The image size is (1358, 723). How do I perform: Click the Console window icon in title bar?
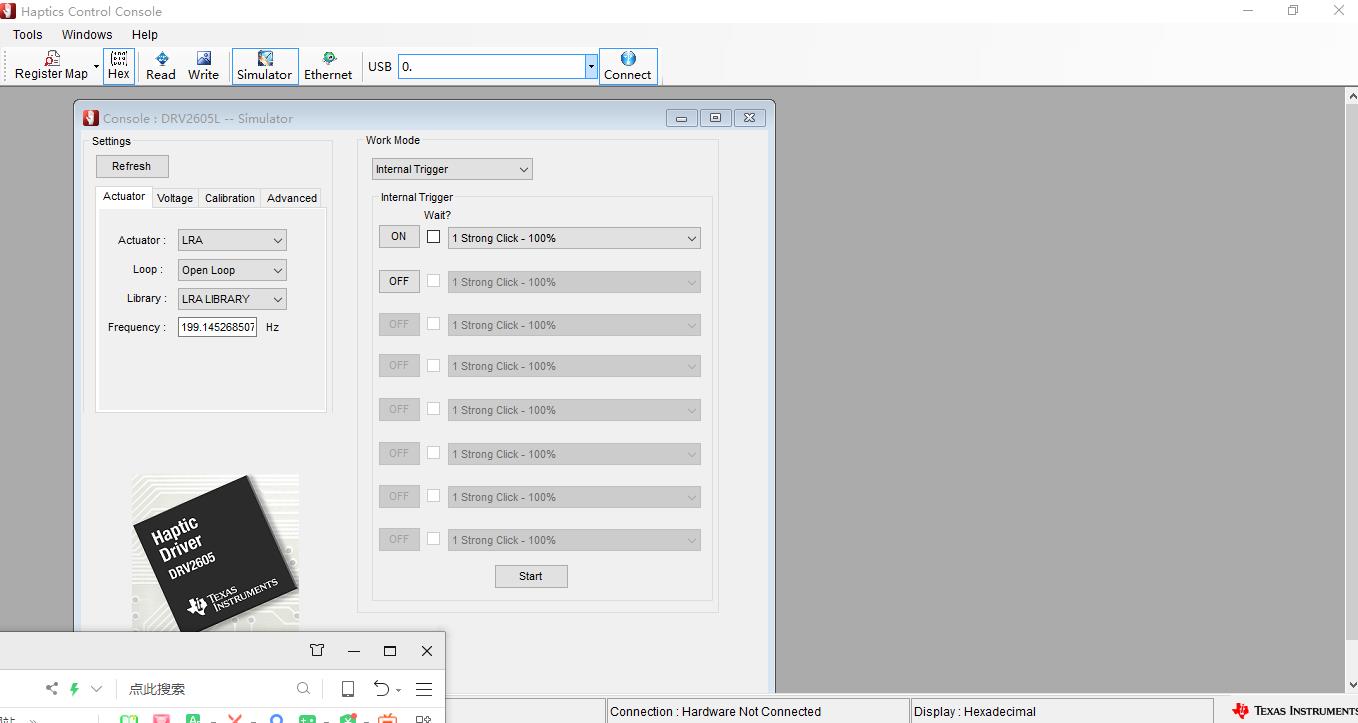[x=91, y=118]
